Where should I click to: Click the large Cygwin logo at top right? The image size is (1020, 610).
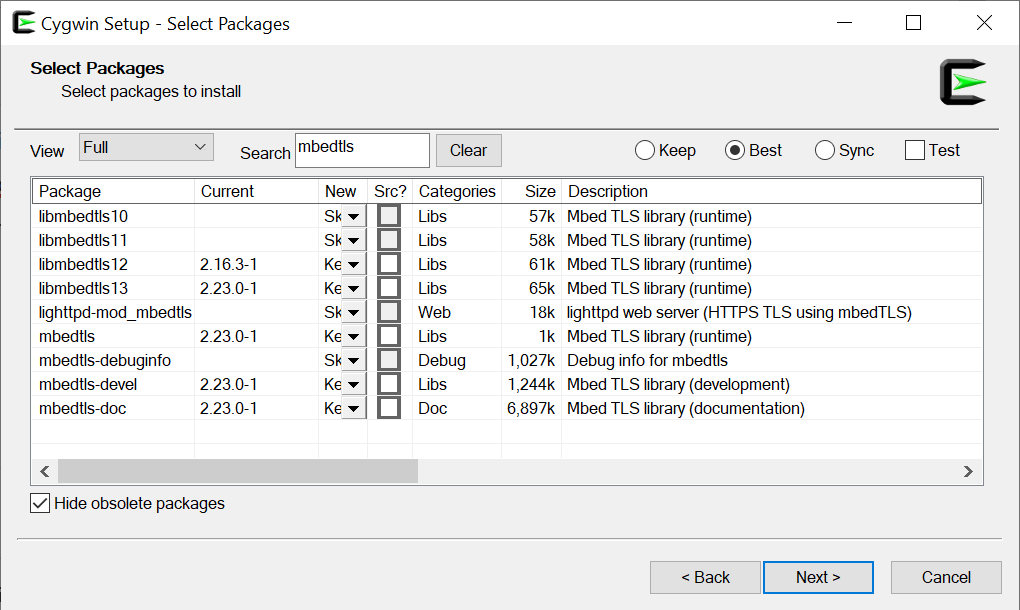[x=962, y=84]
